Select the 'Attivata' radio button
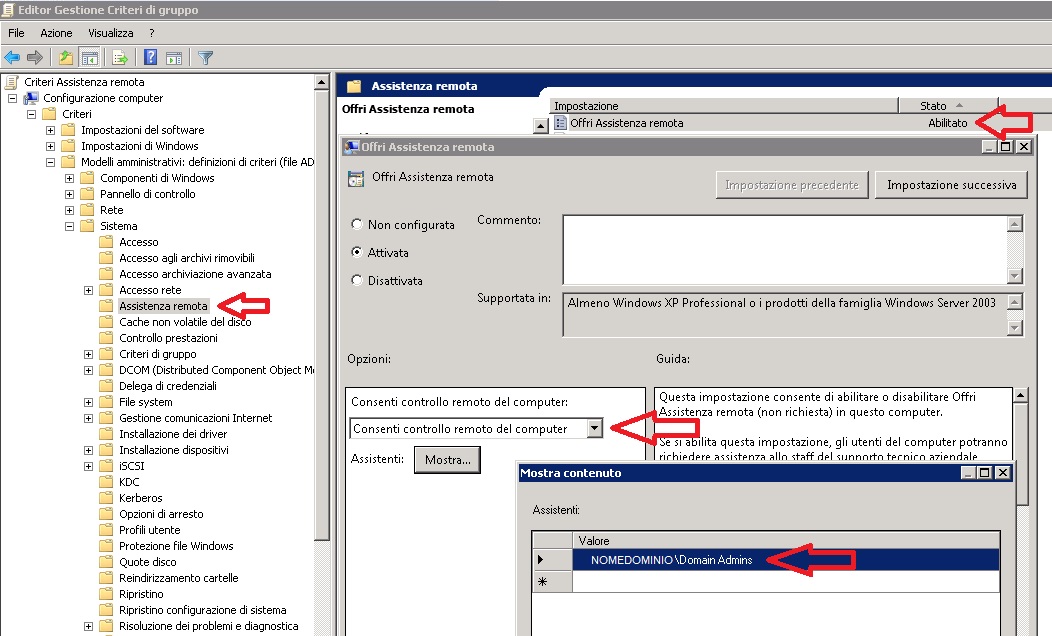 click(356, 253)
